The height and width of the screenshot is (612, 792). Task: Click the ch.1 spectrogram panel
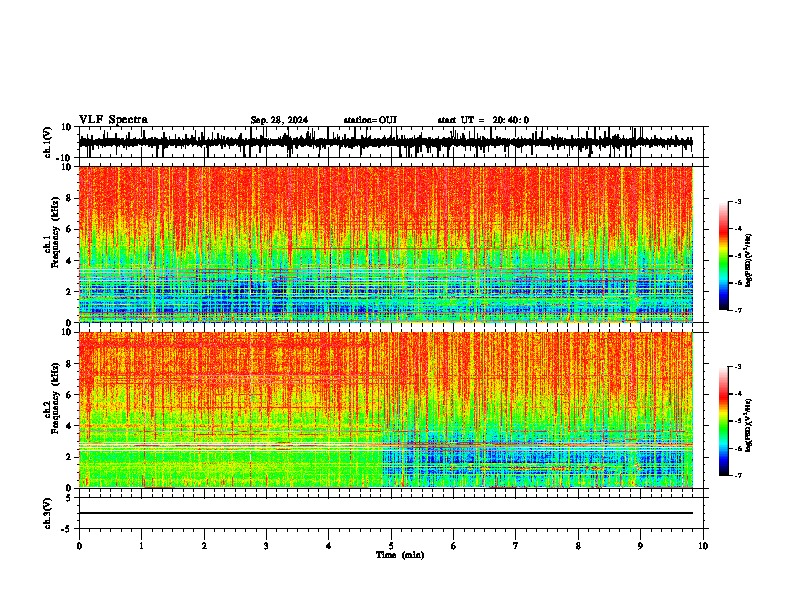[385, 244]
